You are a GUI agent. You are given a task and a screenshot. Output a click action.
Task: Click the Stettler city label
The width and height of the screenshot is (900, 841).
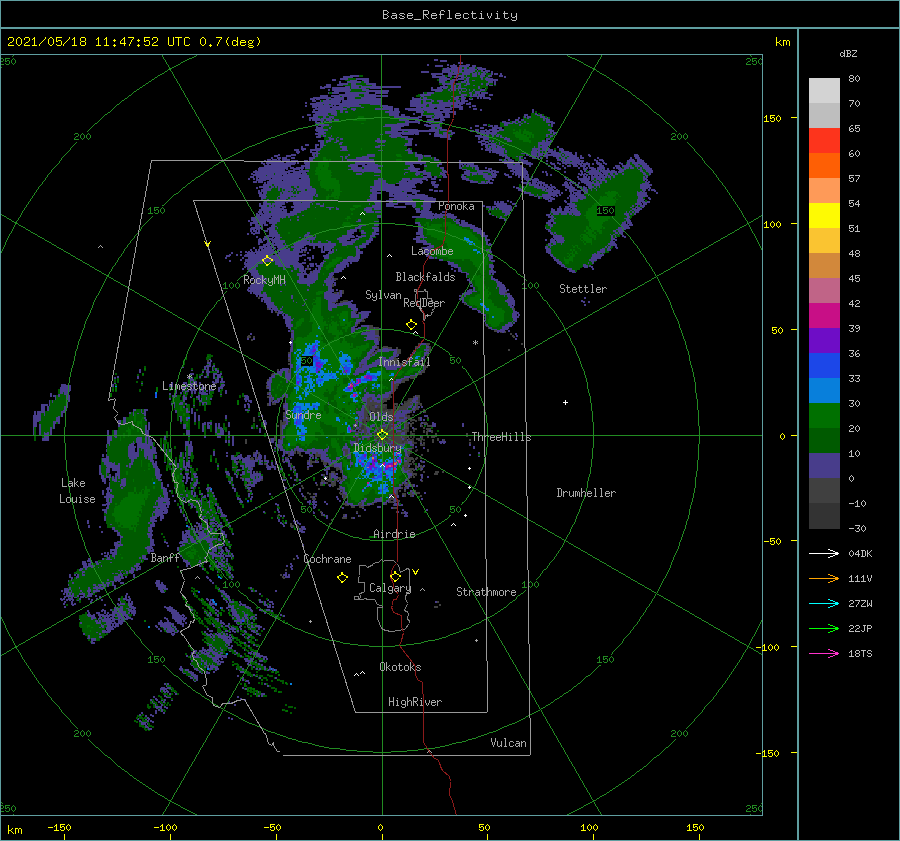click(x=583, y=289)
